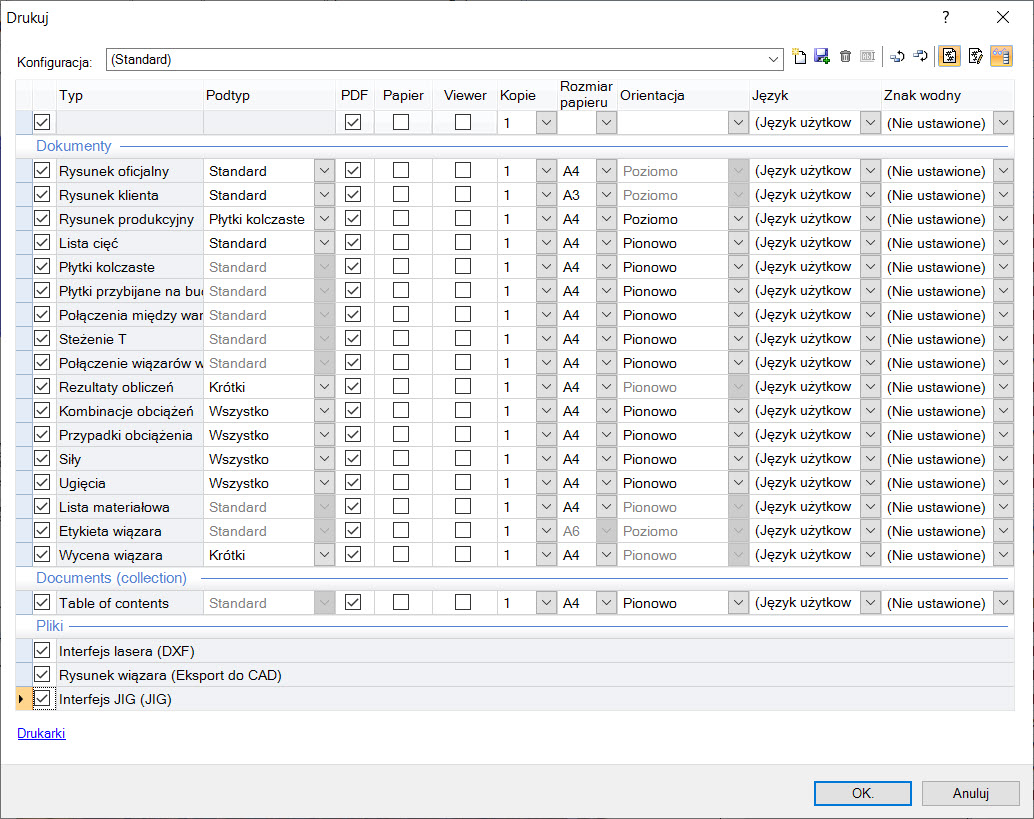The width and height of the screenshot is (1034, 819).
Task: Select the Przypadki obciążenia row name
Action: pos(126,435)
